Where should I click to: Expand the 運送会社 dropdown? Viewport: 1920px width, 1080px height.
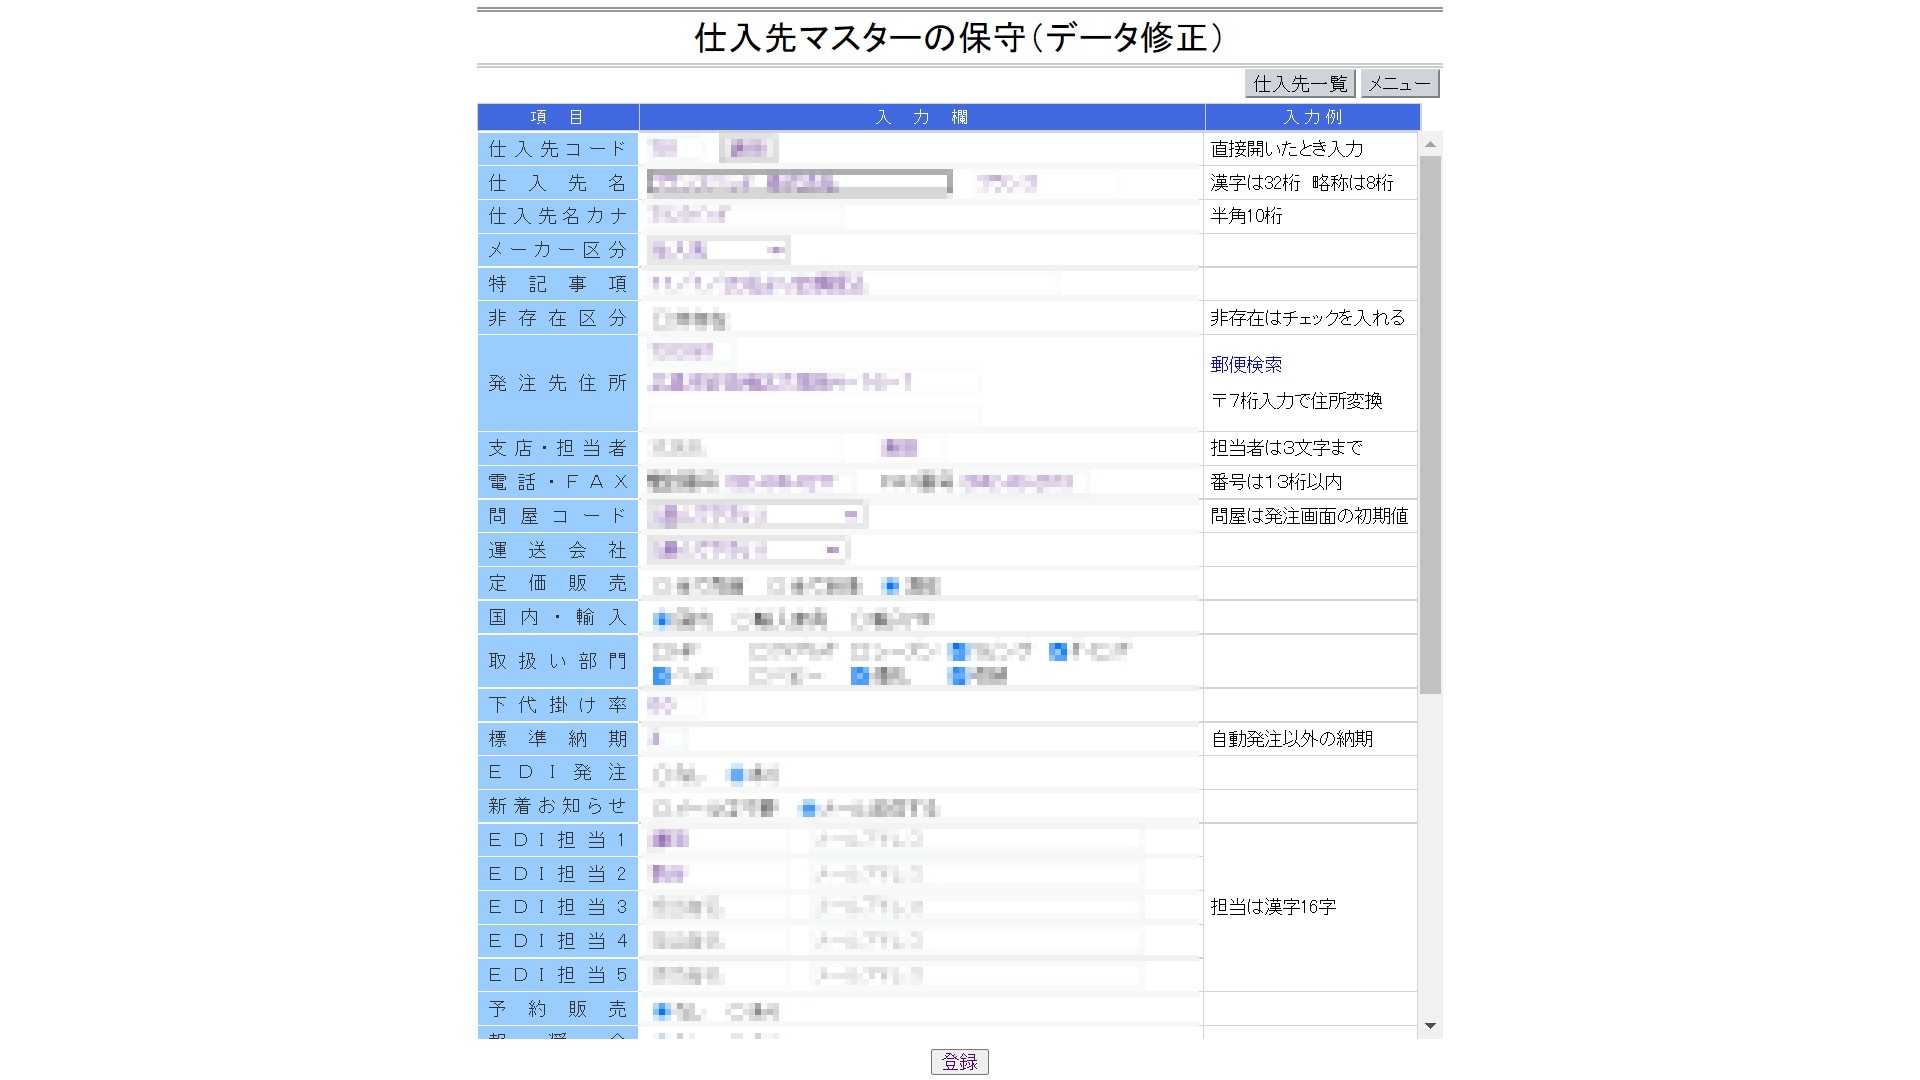pyautogui.click(x=747, y=550)
